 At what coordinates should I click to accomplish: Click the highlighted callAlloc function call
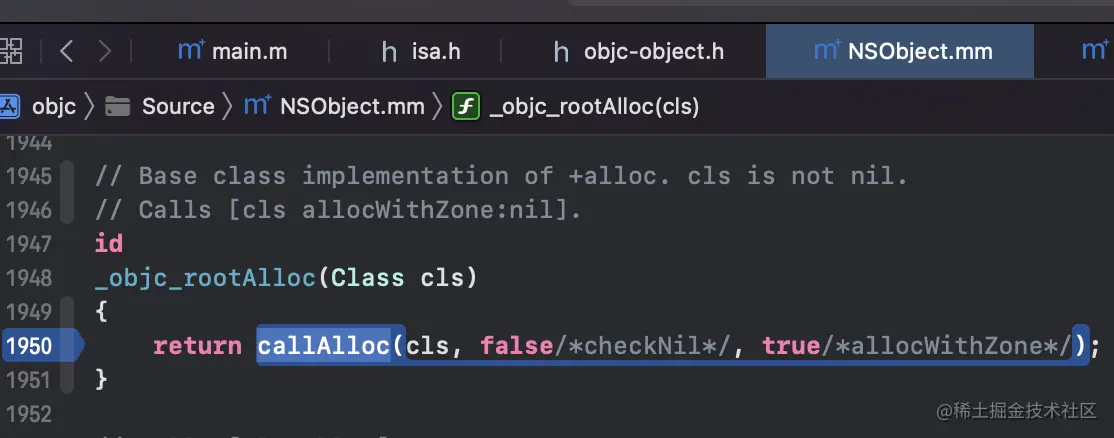point(323,346)
